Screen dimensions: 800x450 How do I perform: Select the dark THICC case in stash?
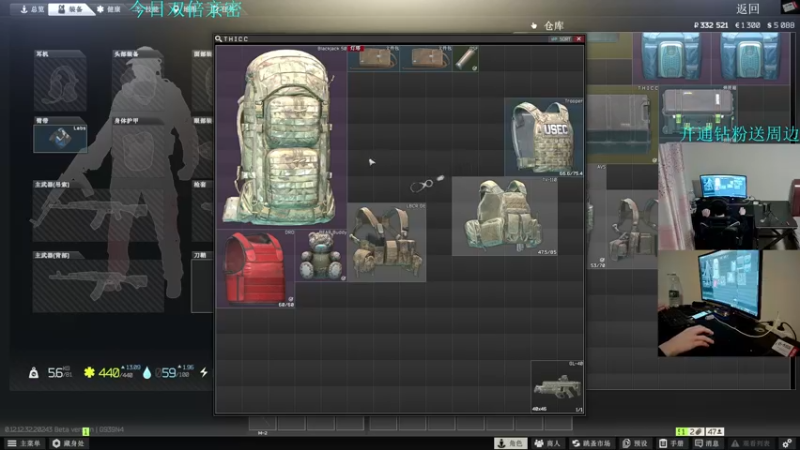[621, 123]
